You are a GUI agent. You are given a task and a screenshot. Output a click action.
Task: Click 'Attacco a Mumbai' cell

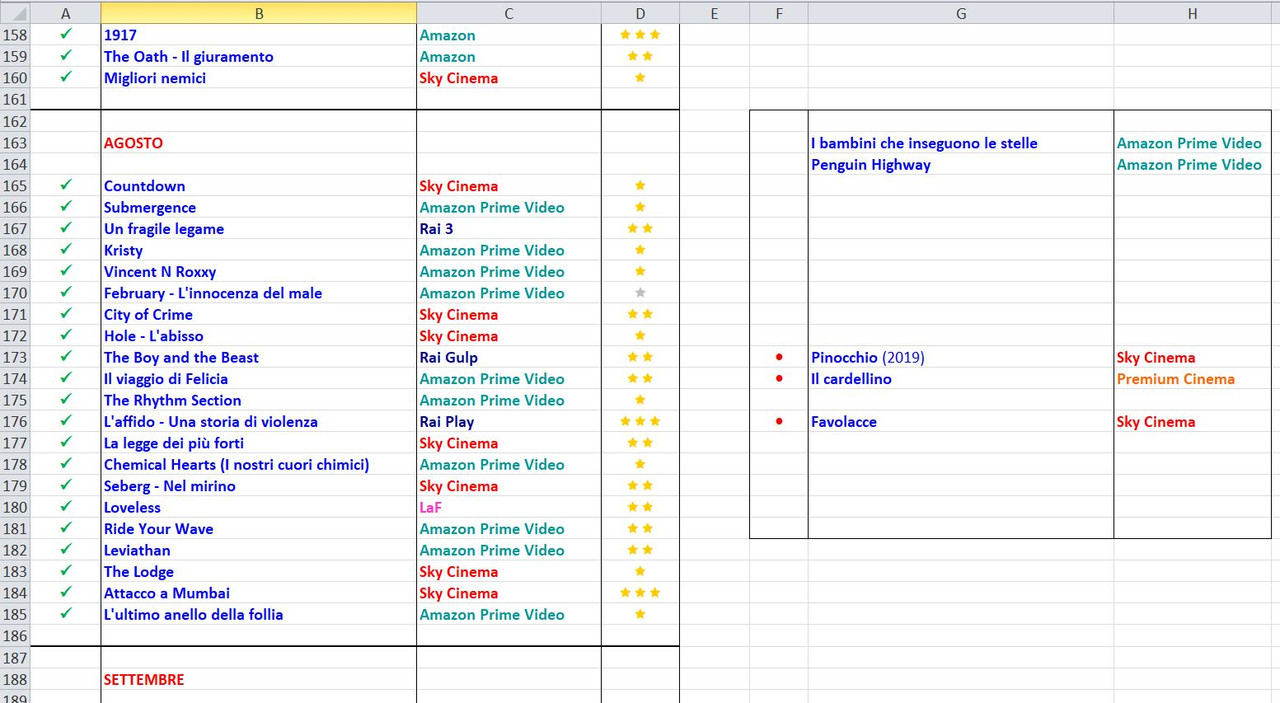(x=258, y=593)
